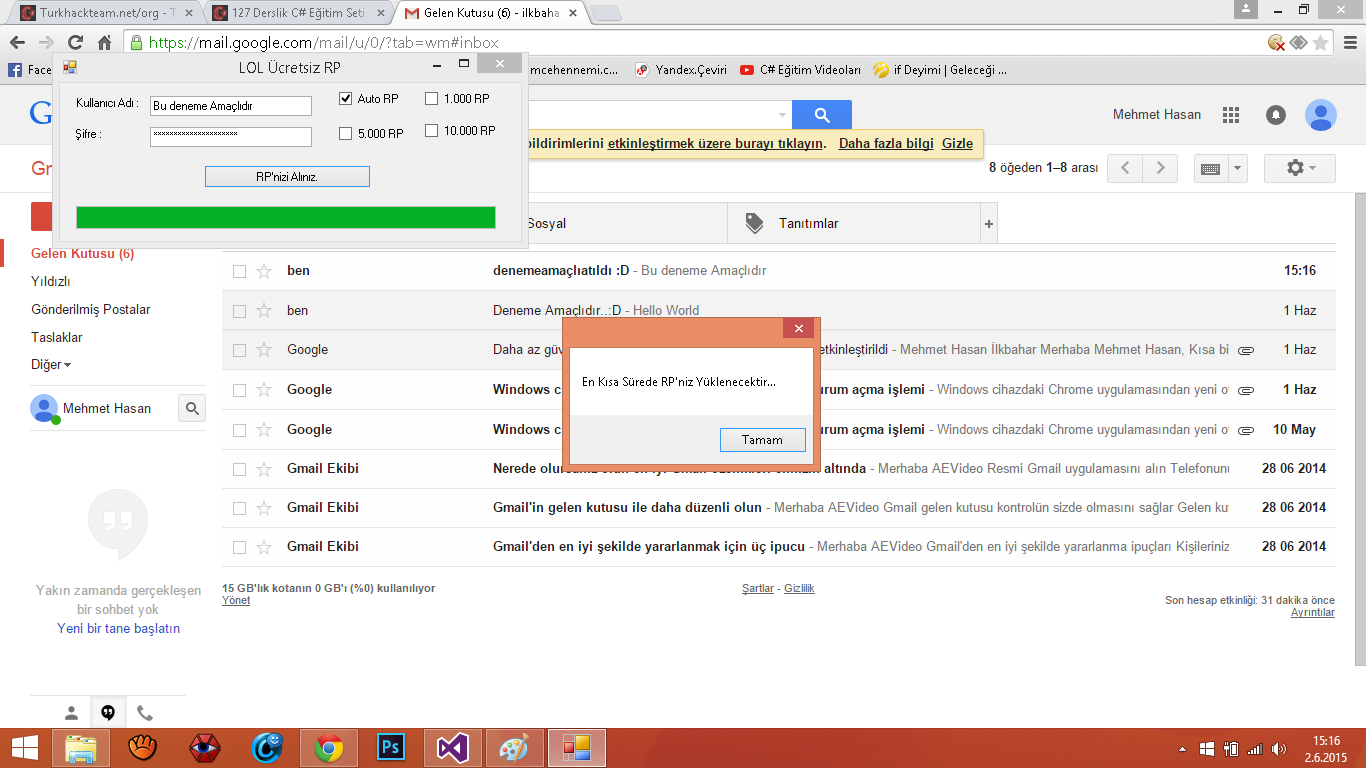This screenshot has height=768, width=1366.
Task: Select checkbox for 'Gmail'den en iyi şekilde' email
Action: [x=239, y=547]
